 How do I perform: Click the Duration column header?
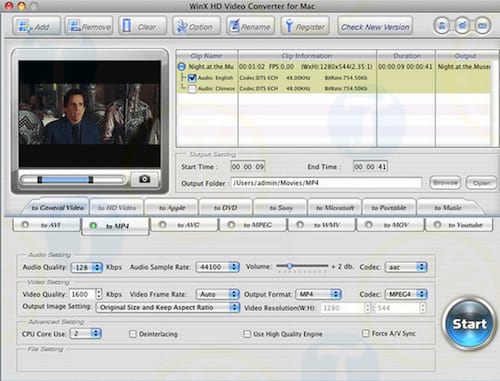pos(406,56)
